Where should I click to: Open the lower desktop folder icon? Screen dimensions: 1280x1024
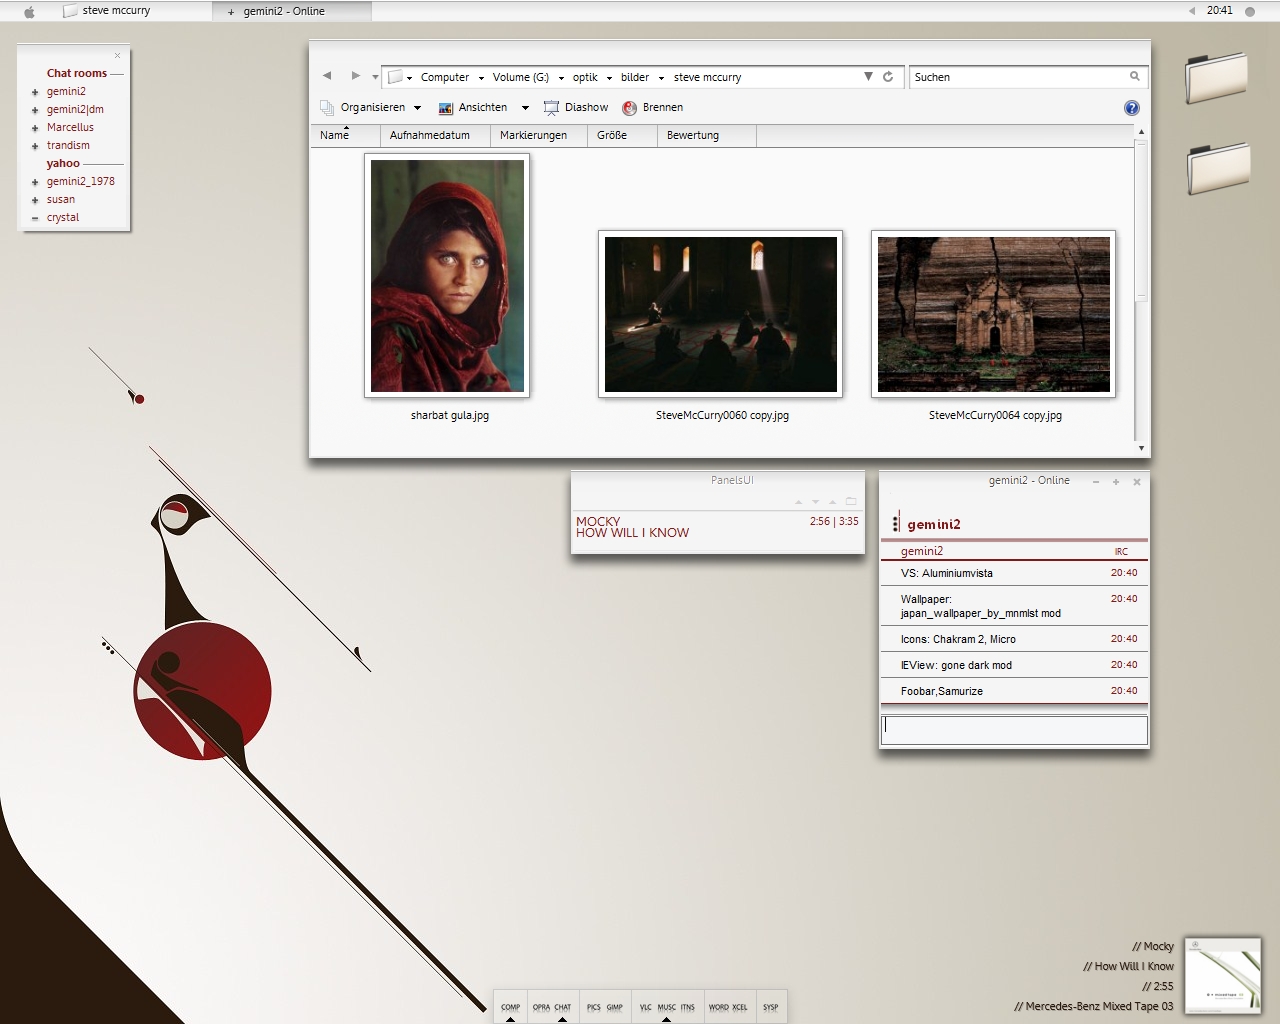[1218, 168]
